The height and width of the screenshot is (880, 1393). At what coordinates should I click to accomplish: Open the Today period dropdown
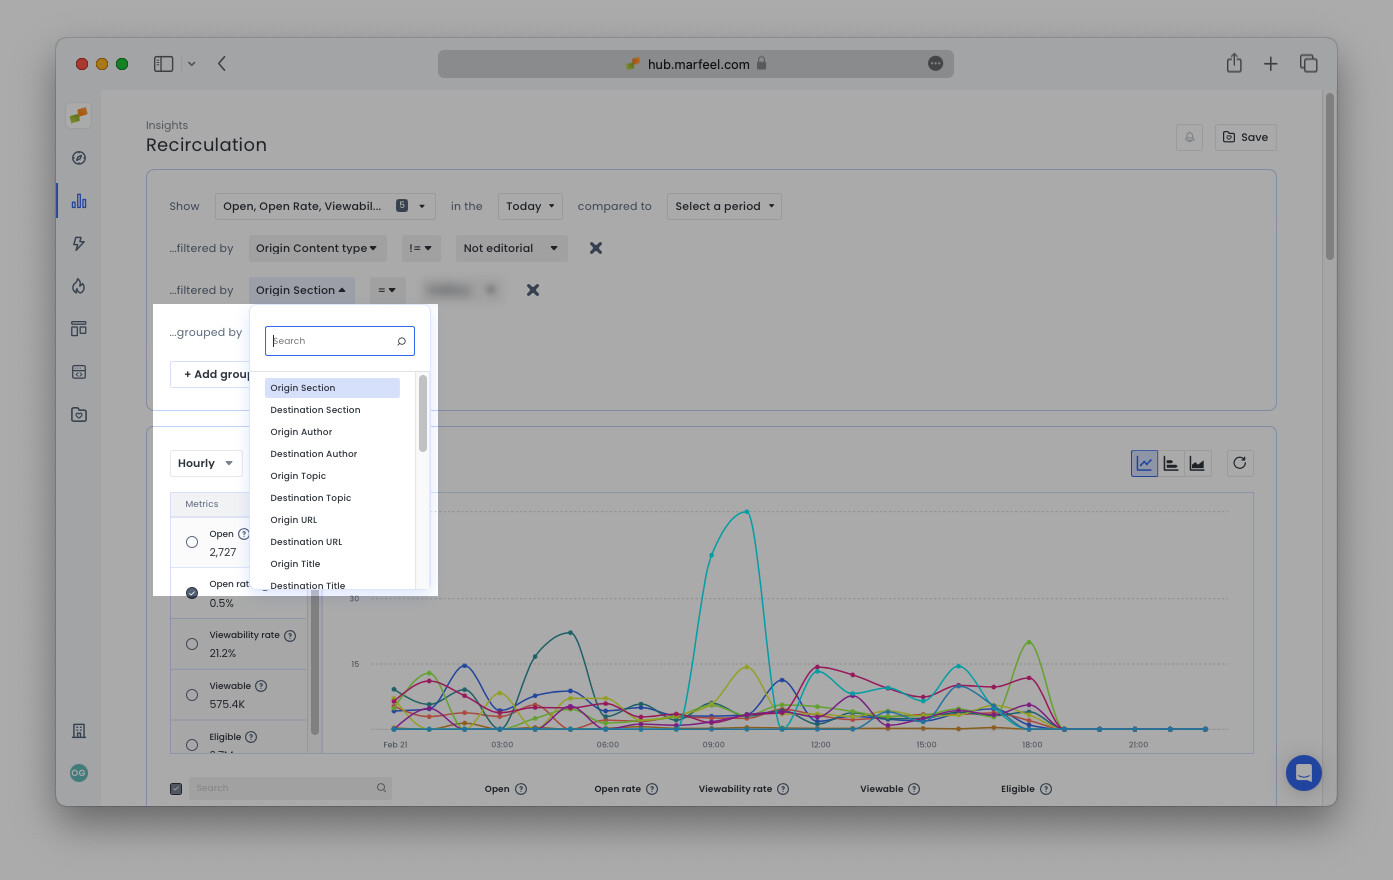pos(529,206)
